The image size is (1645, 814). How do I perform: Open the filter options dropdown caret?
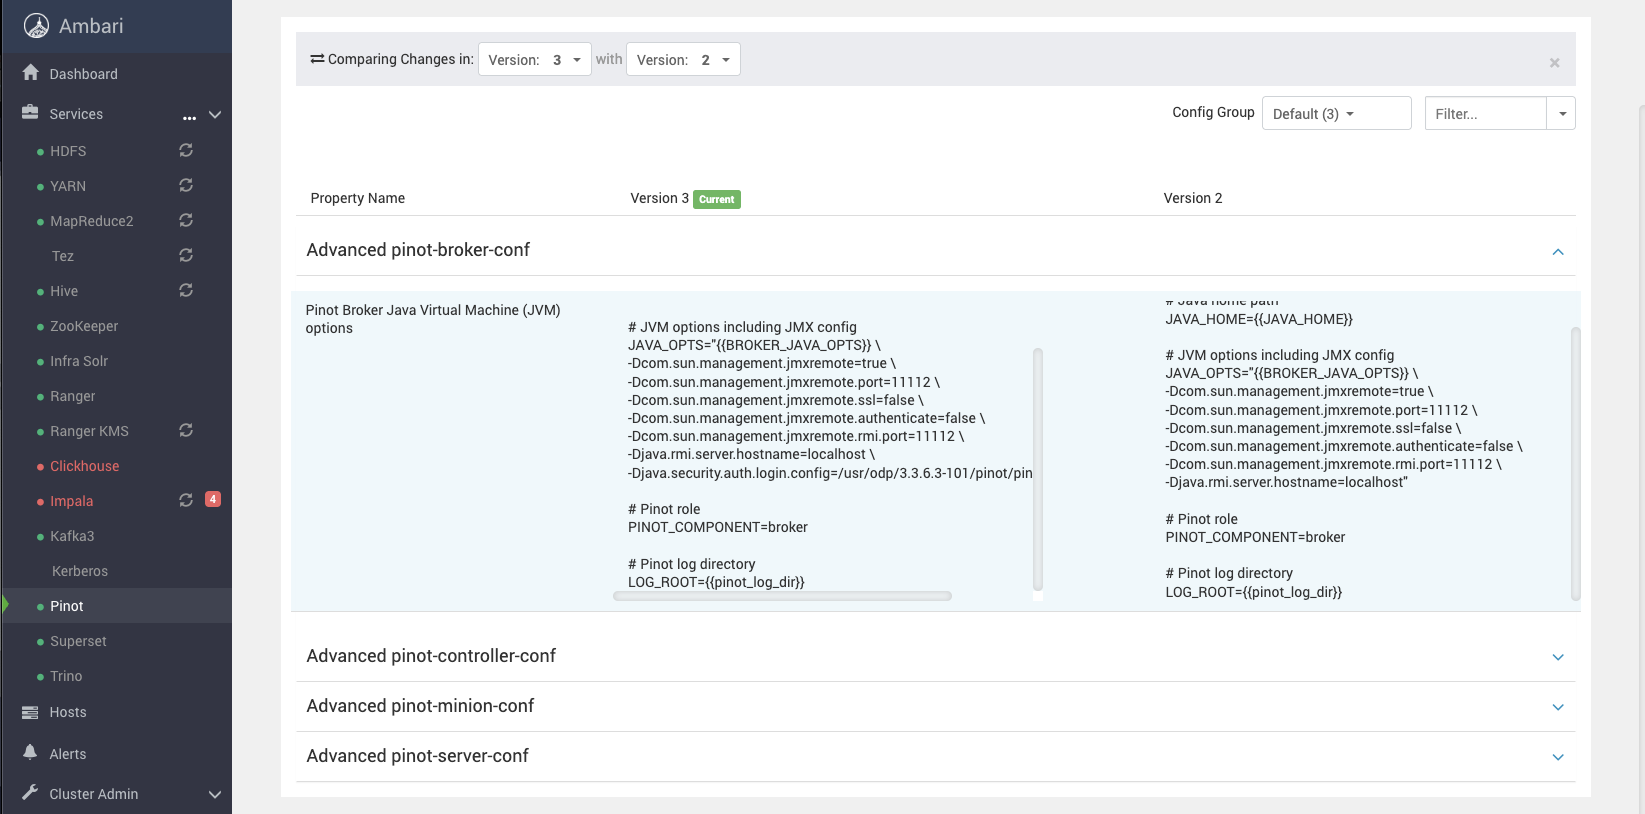(x=1562, y=113)
